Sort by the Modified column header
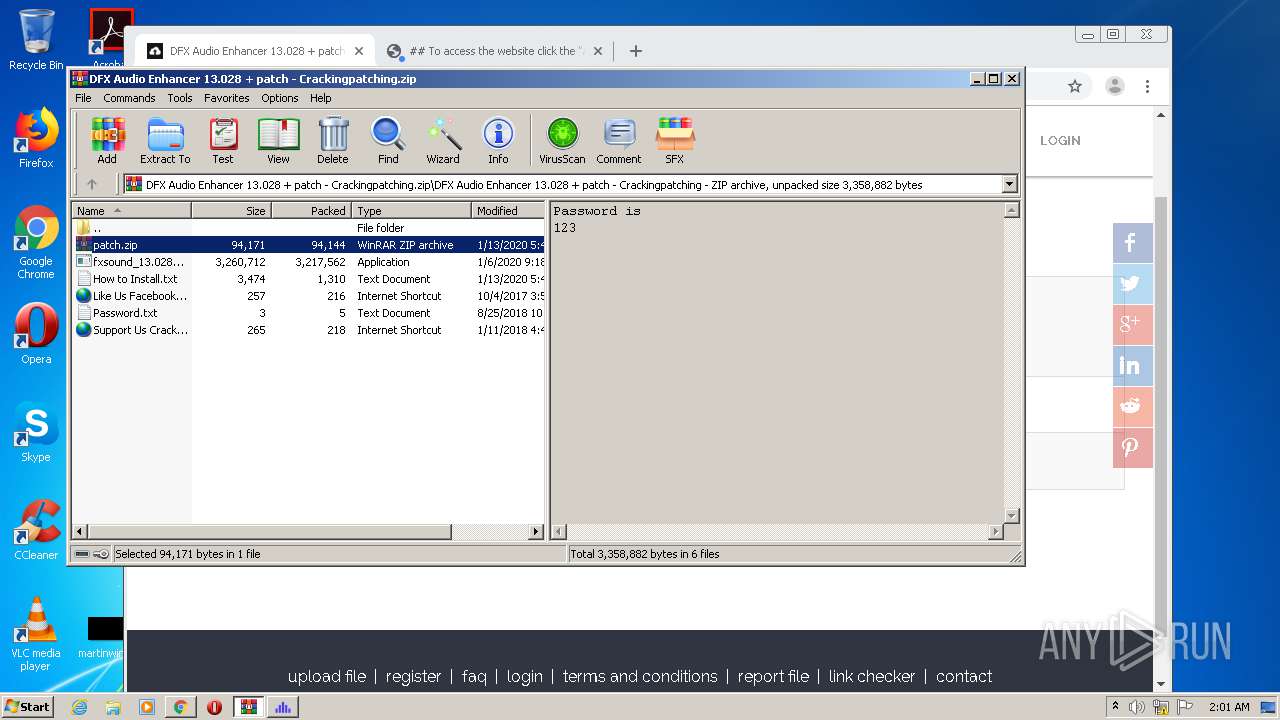This screenshot has width=1280, height=720. 508,211
